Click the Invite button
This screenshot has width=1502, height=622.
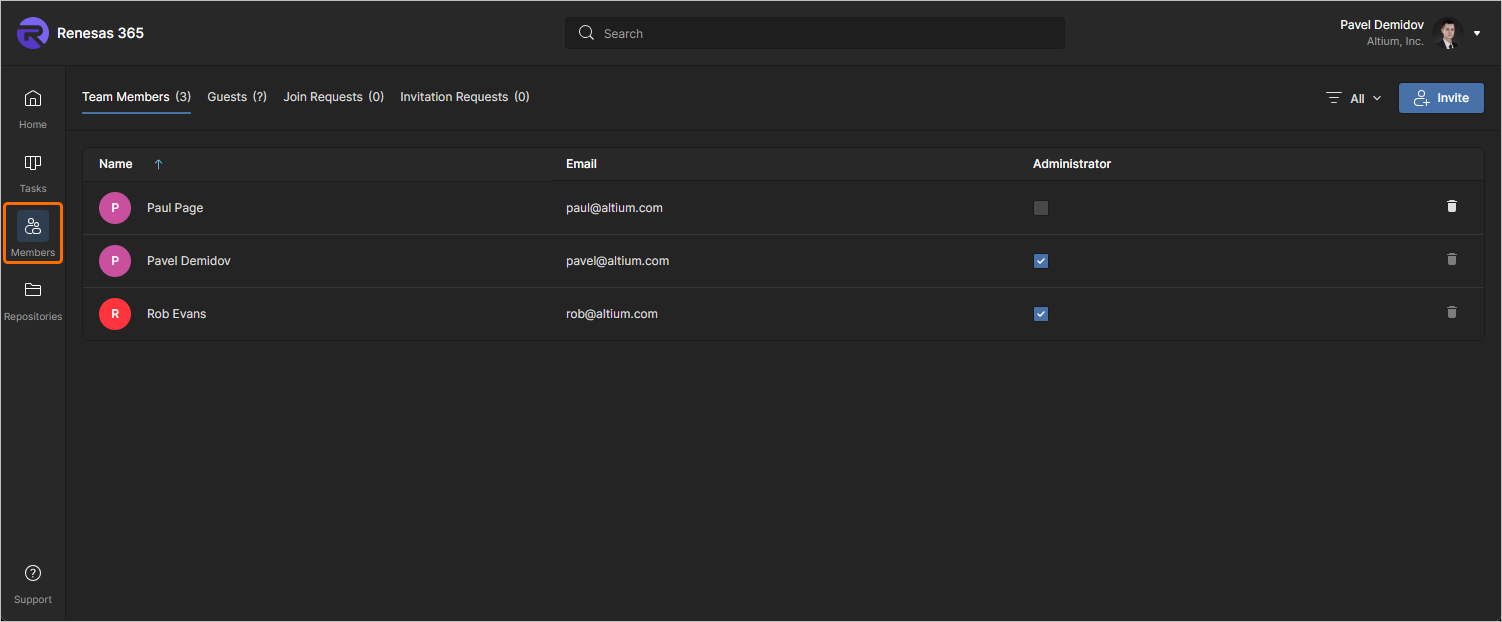[x=1441, y=98]
